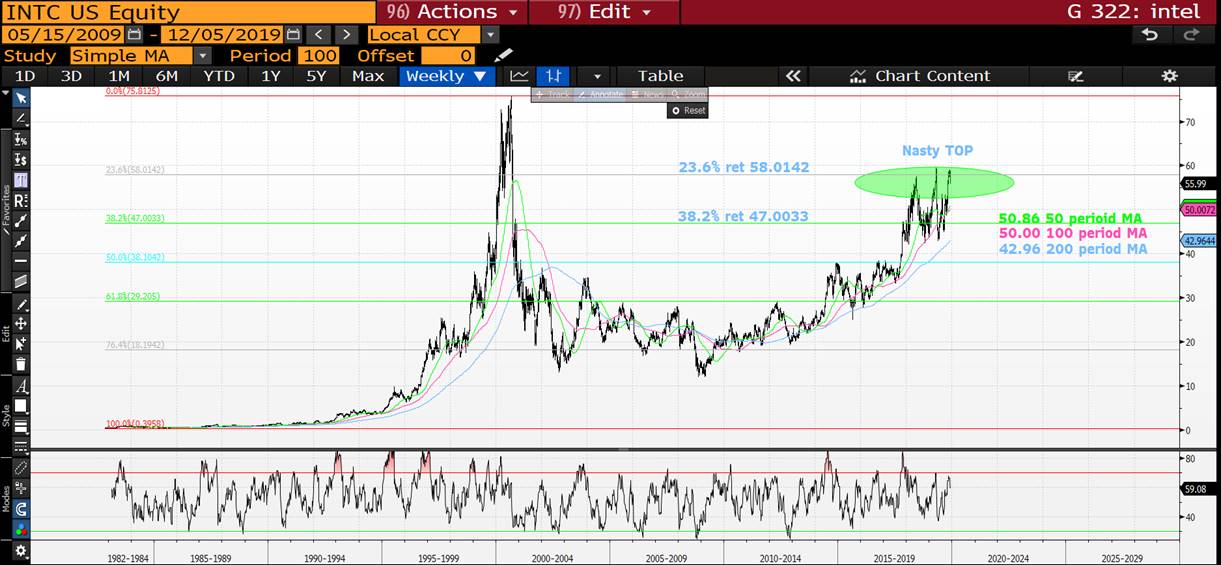Viewport: 1221px width, 565px height.
Task: Click the Nasty TOP annotation label
Action: click(x=937, y=151)
